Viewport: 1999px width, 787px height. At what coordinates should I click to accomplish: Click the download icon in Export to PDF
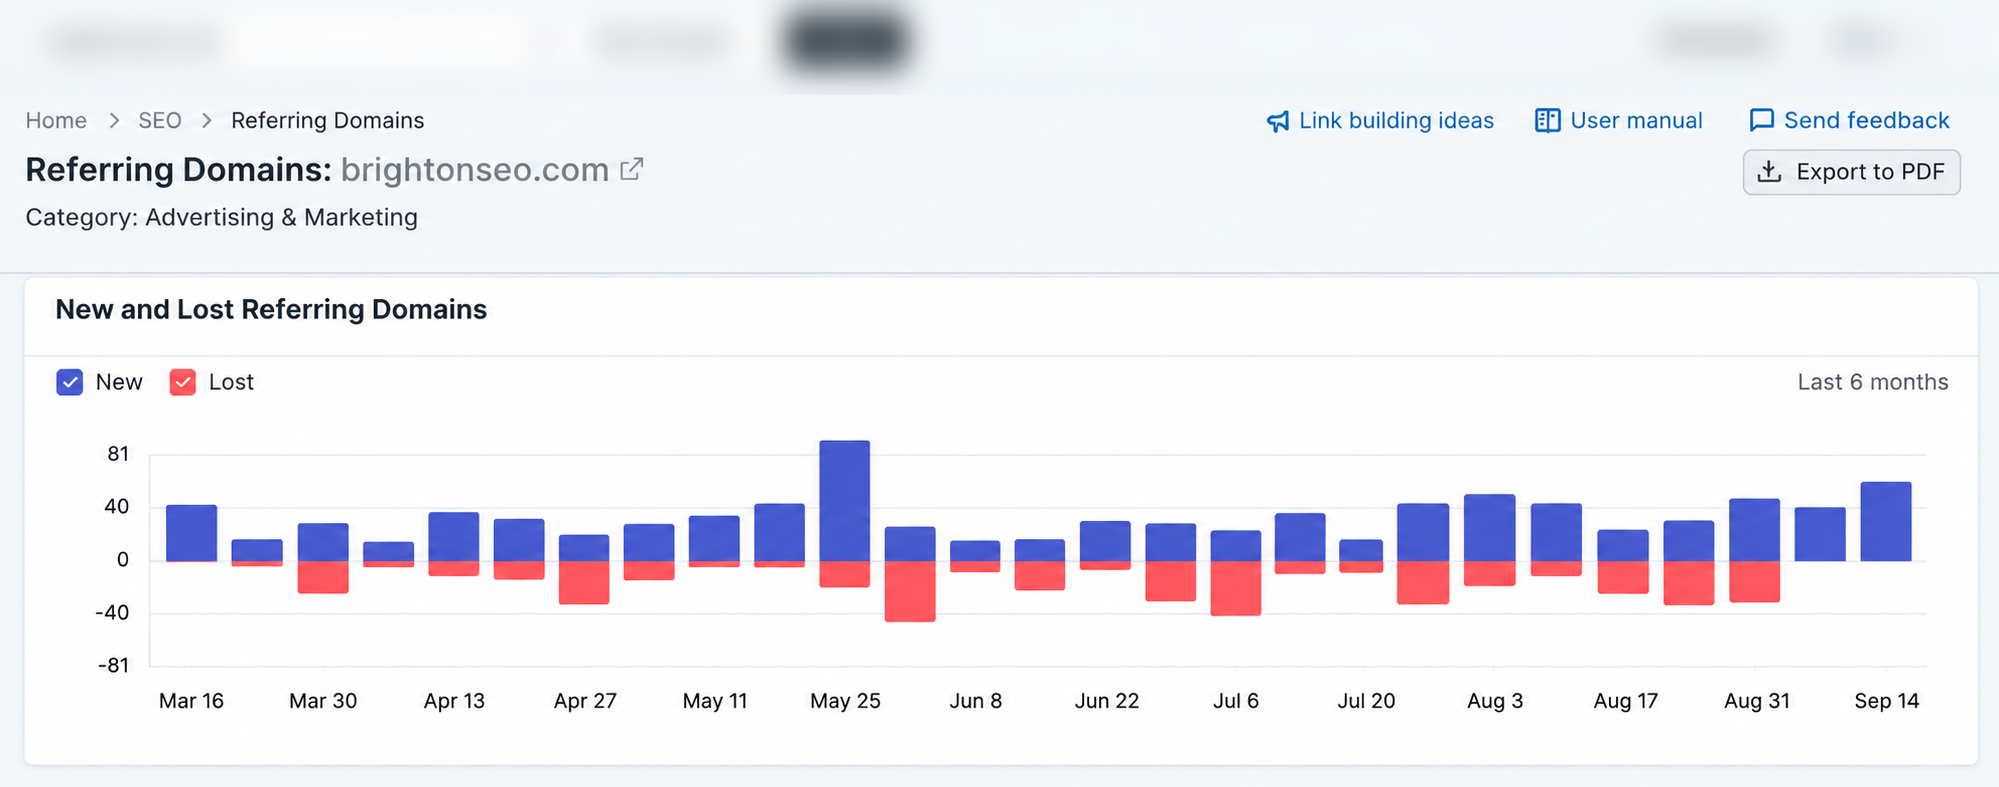pos(1769,172)
